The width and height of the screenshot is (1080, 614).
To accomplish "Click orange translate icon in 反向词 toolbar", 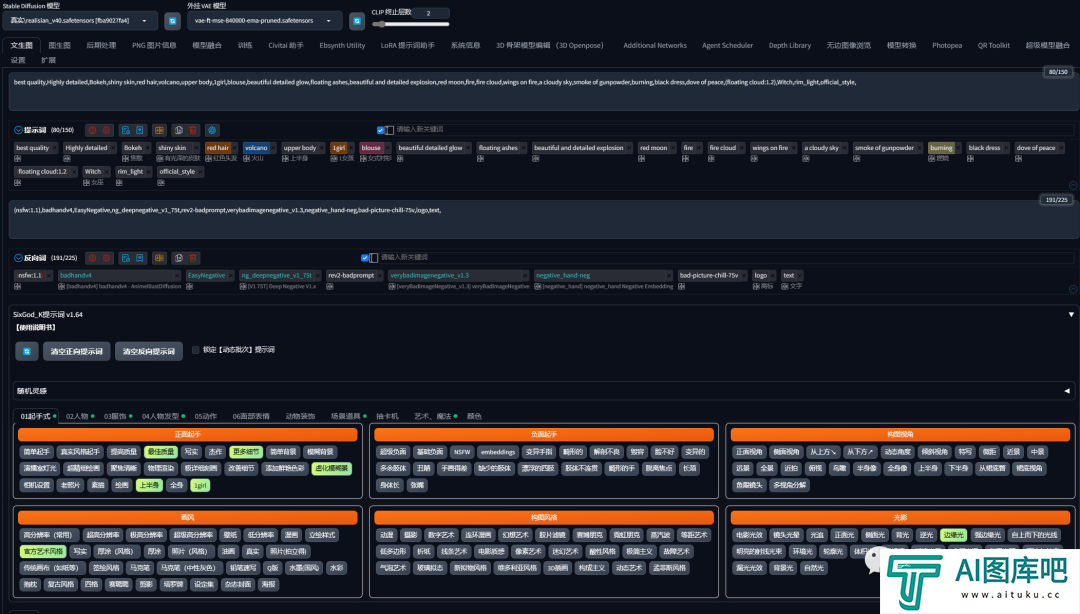I will pos(159,258).
